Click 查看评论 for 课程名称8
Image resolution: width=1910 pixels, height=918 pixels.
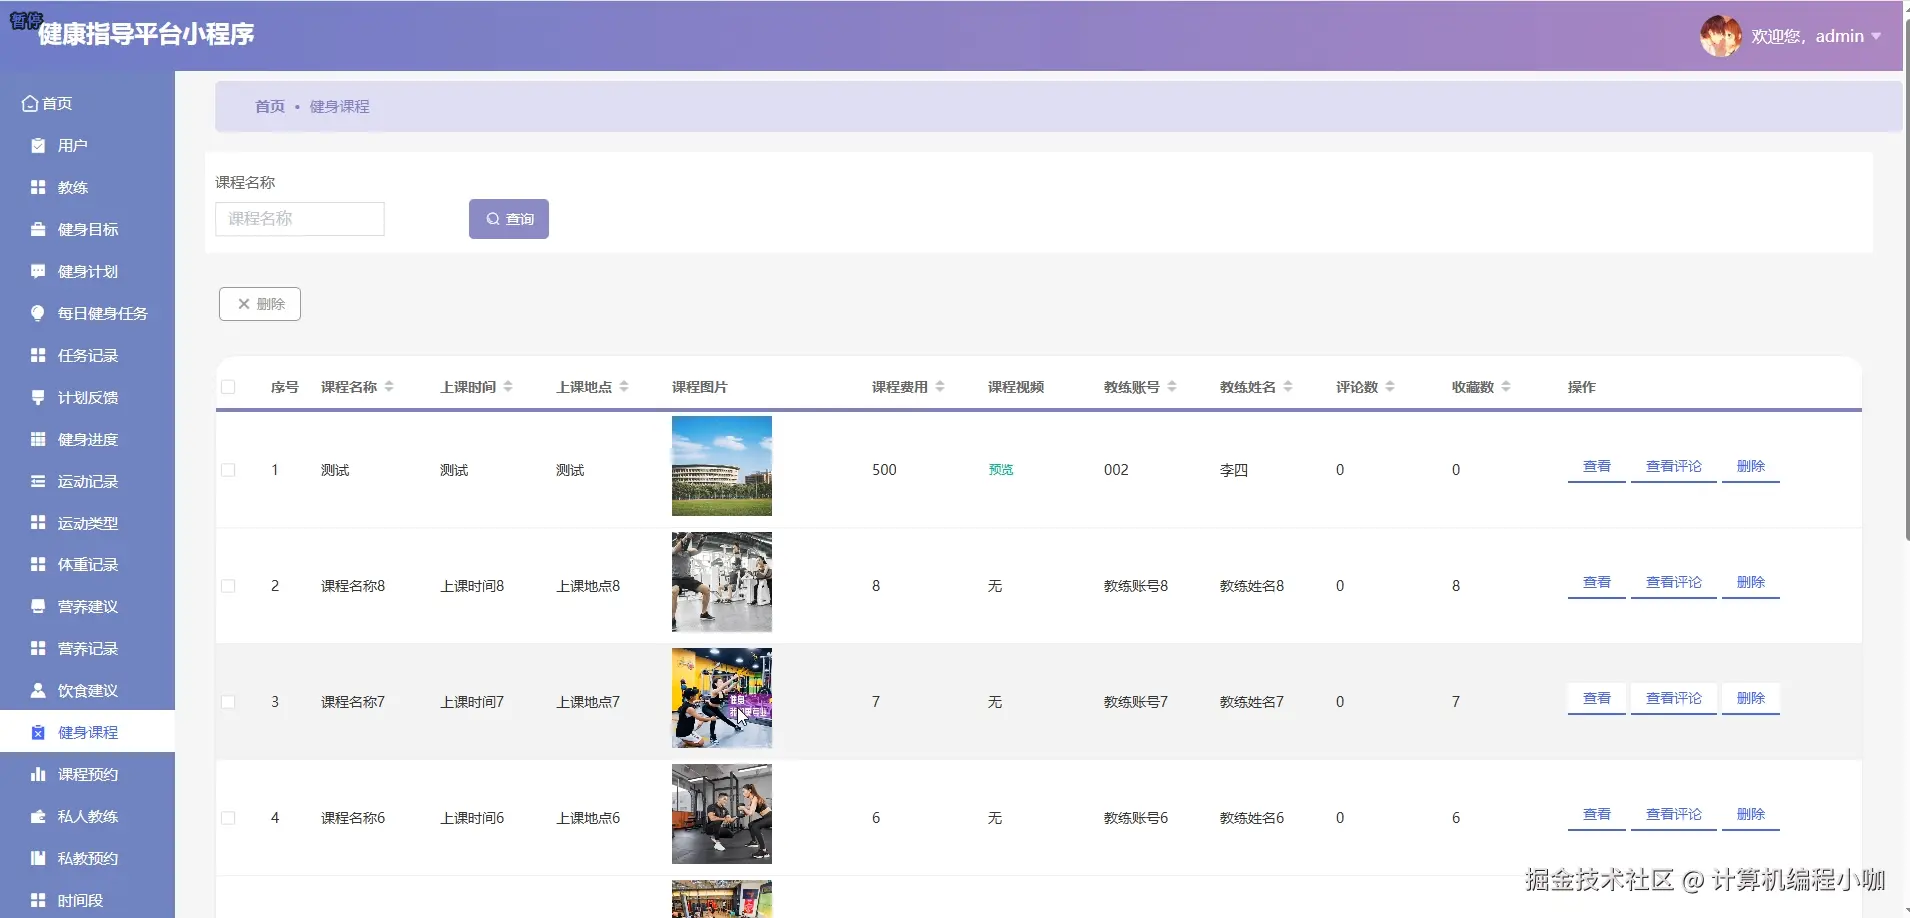point(1674,583)
